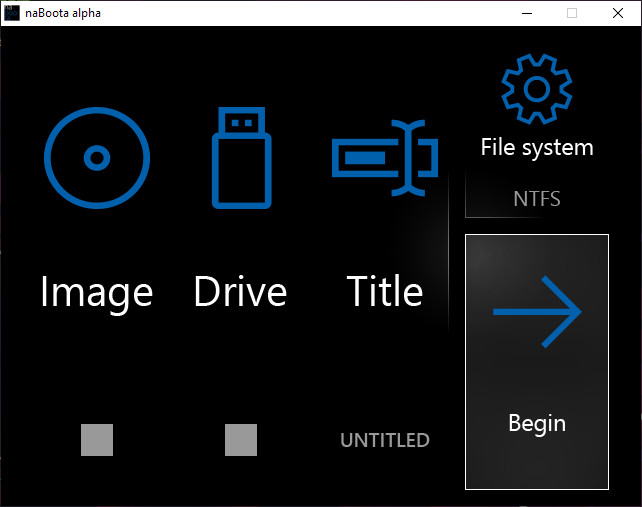Click the blue arrow on Begin
Viewport: 642px width, 507px height.
537,312
